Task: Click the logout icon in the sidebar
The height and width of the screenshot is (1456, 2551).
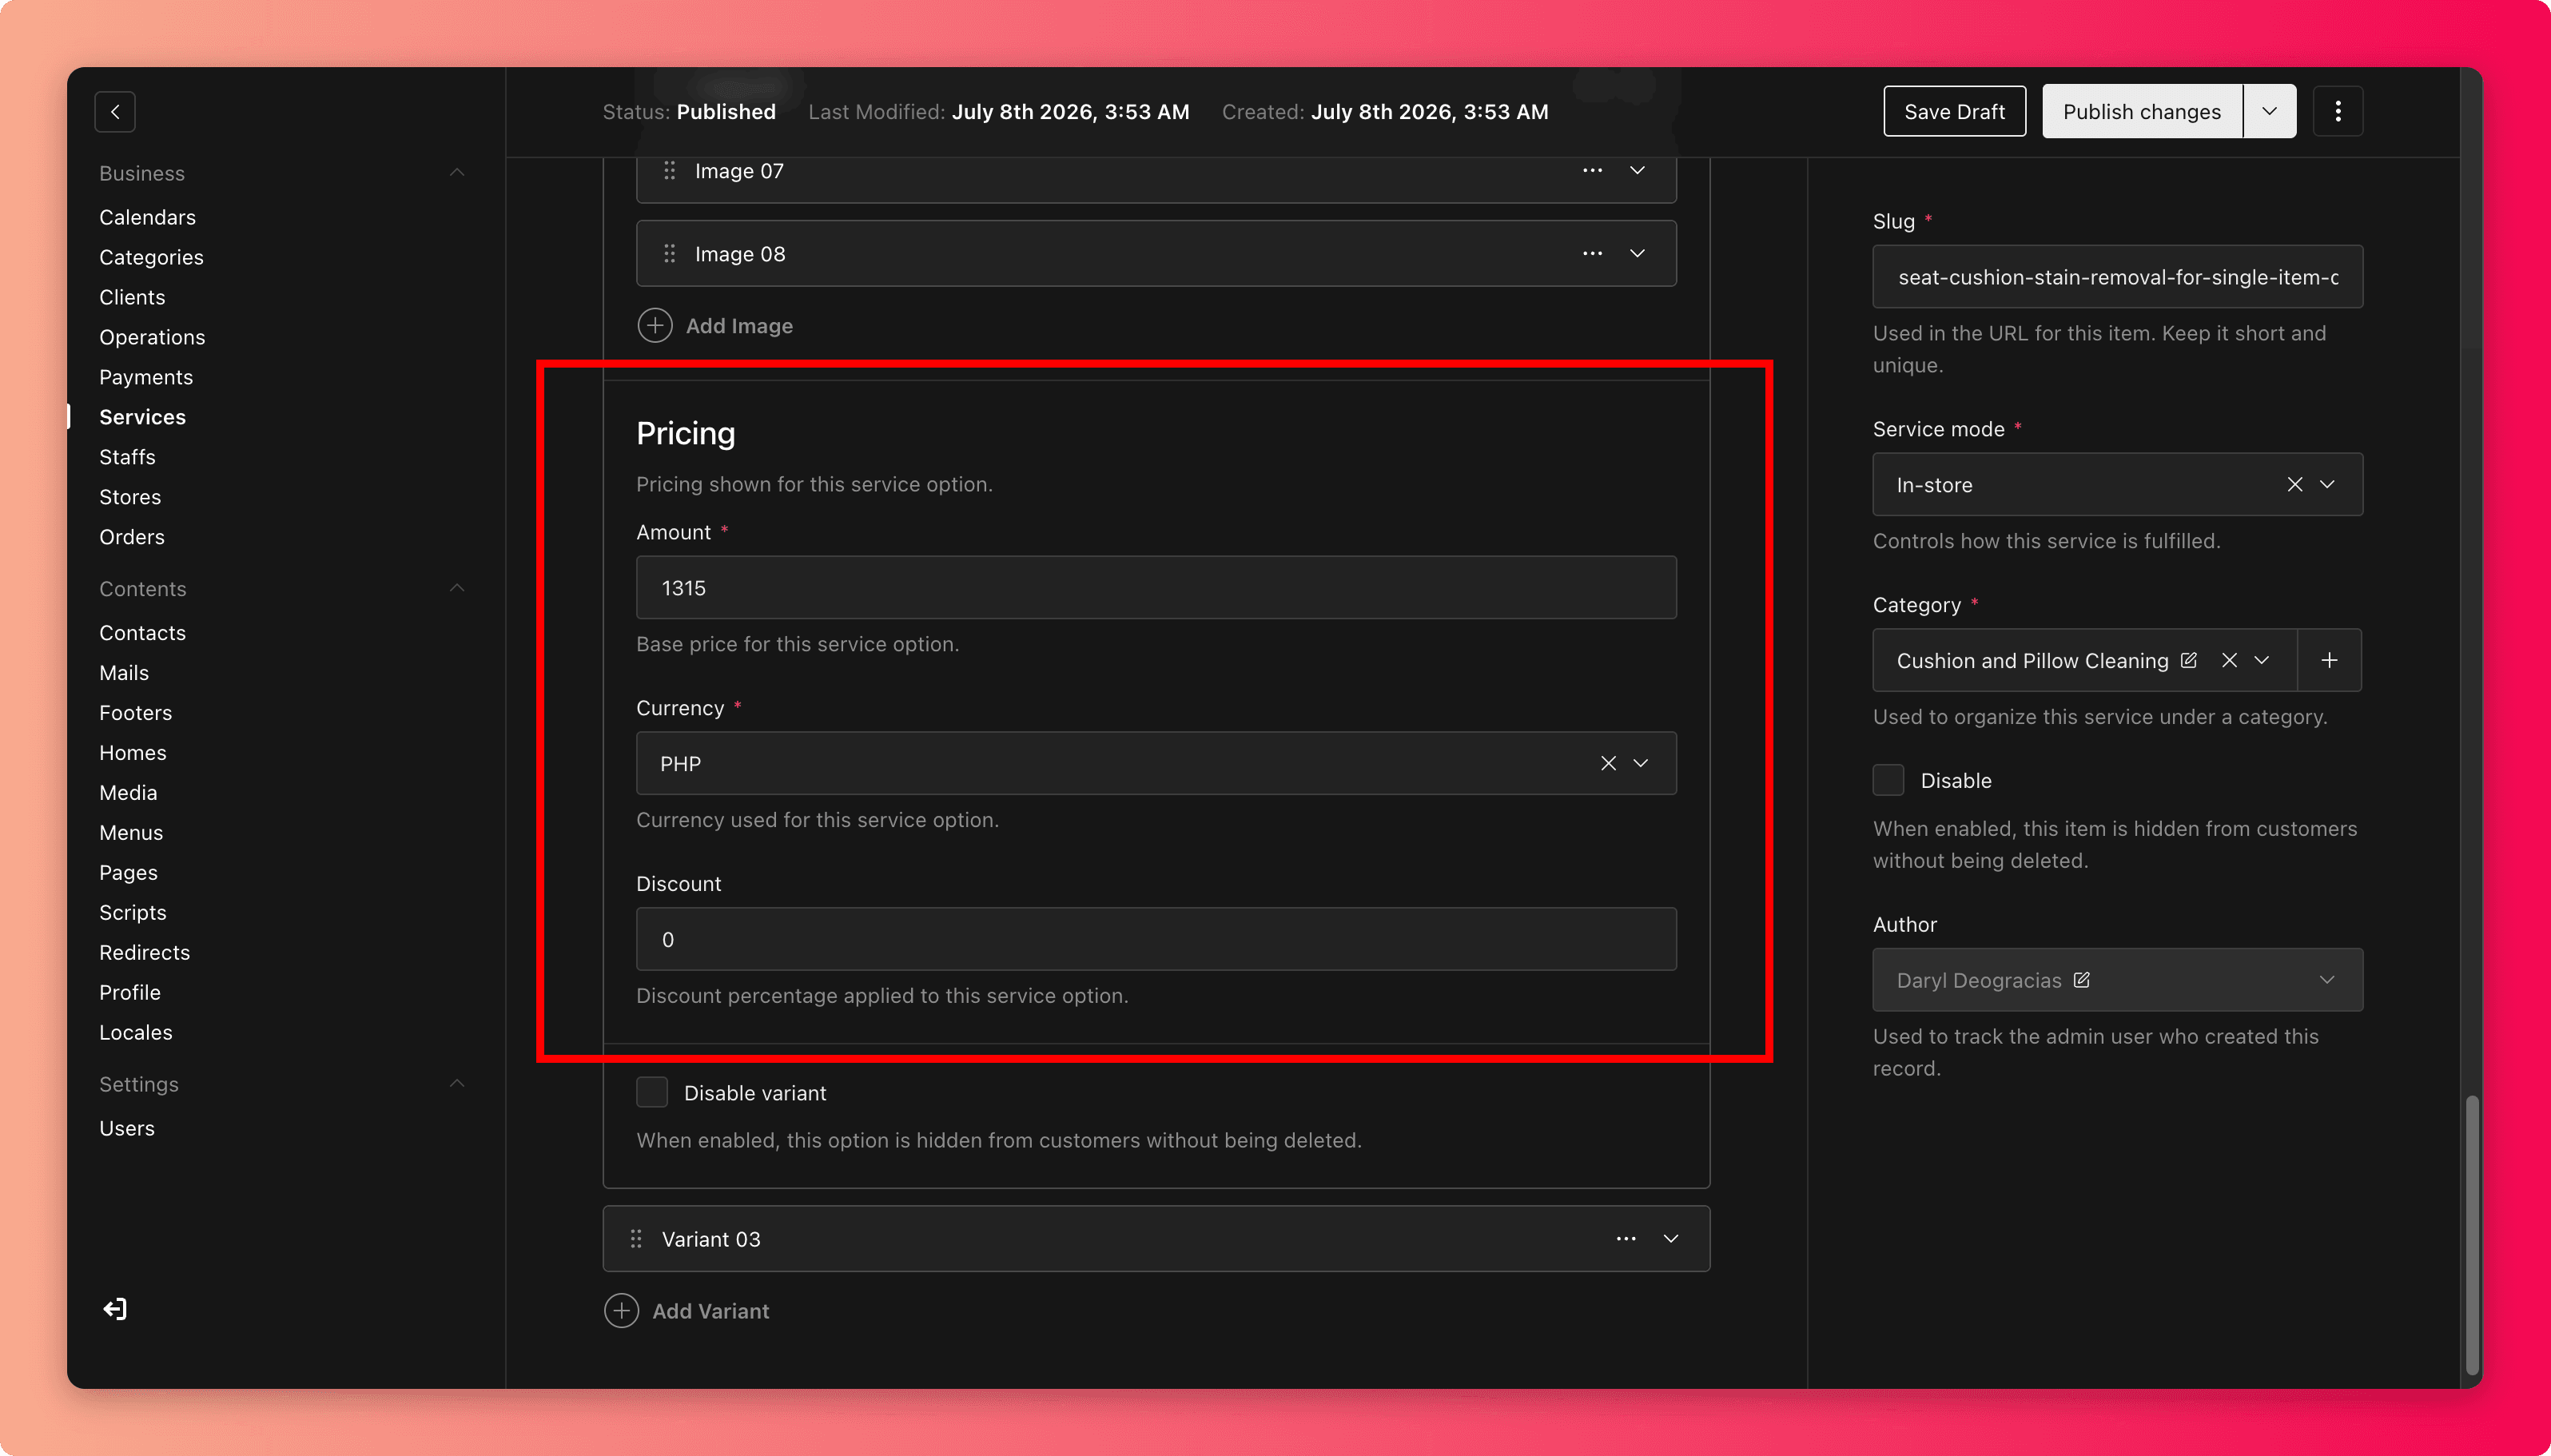Action: pyautogui.click(x=115, y=1309)
